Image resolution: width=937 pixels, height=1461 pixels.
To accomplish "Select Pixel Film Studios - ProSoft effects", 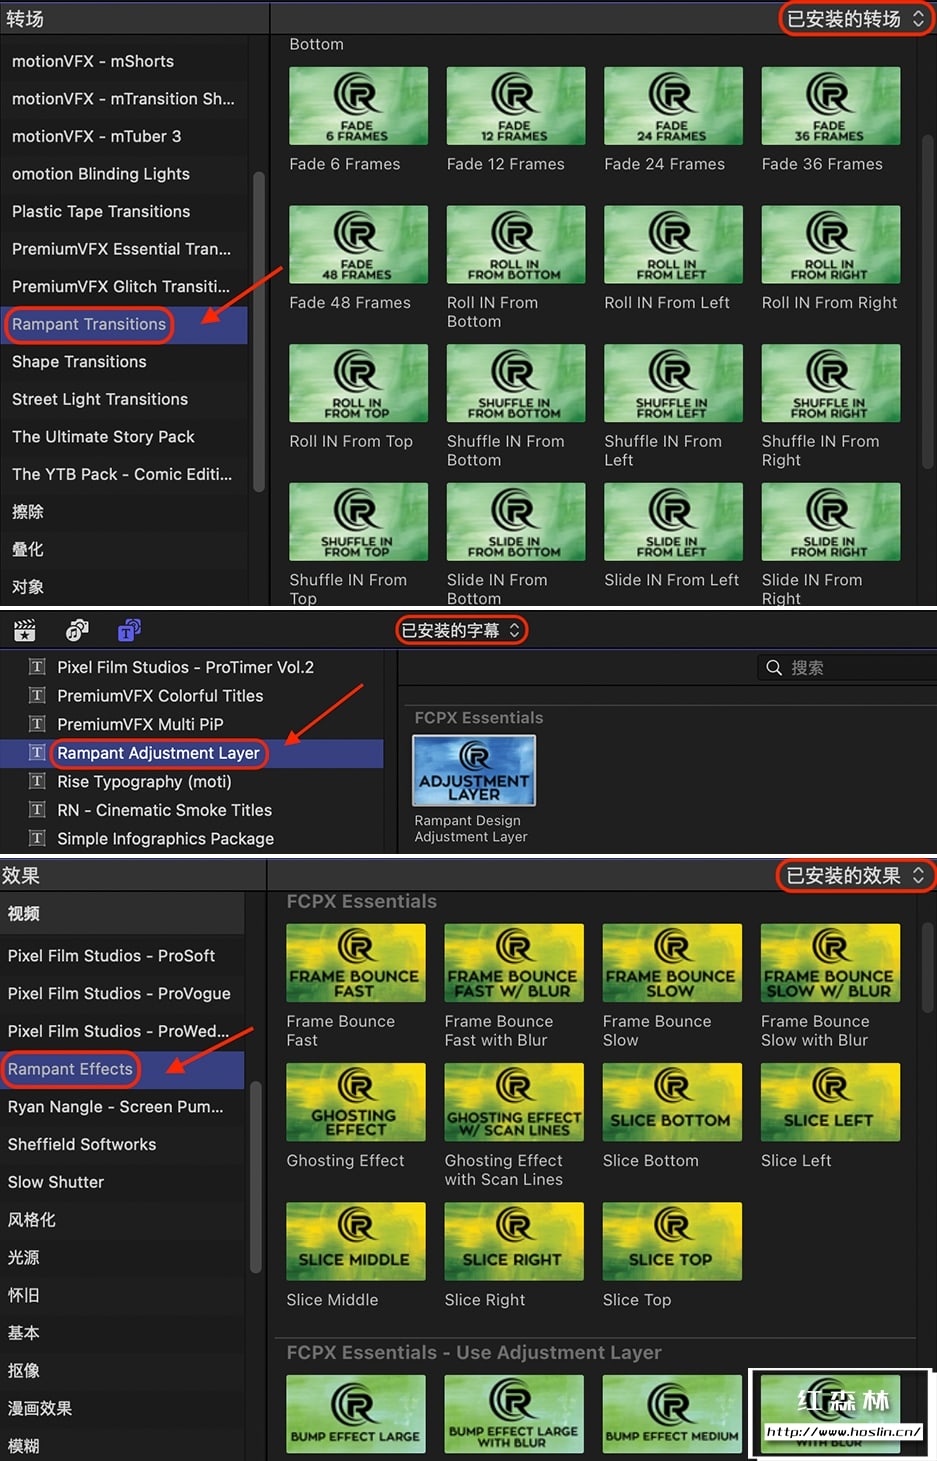I will (x=122, y=956).
